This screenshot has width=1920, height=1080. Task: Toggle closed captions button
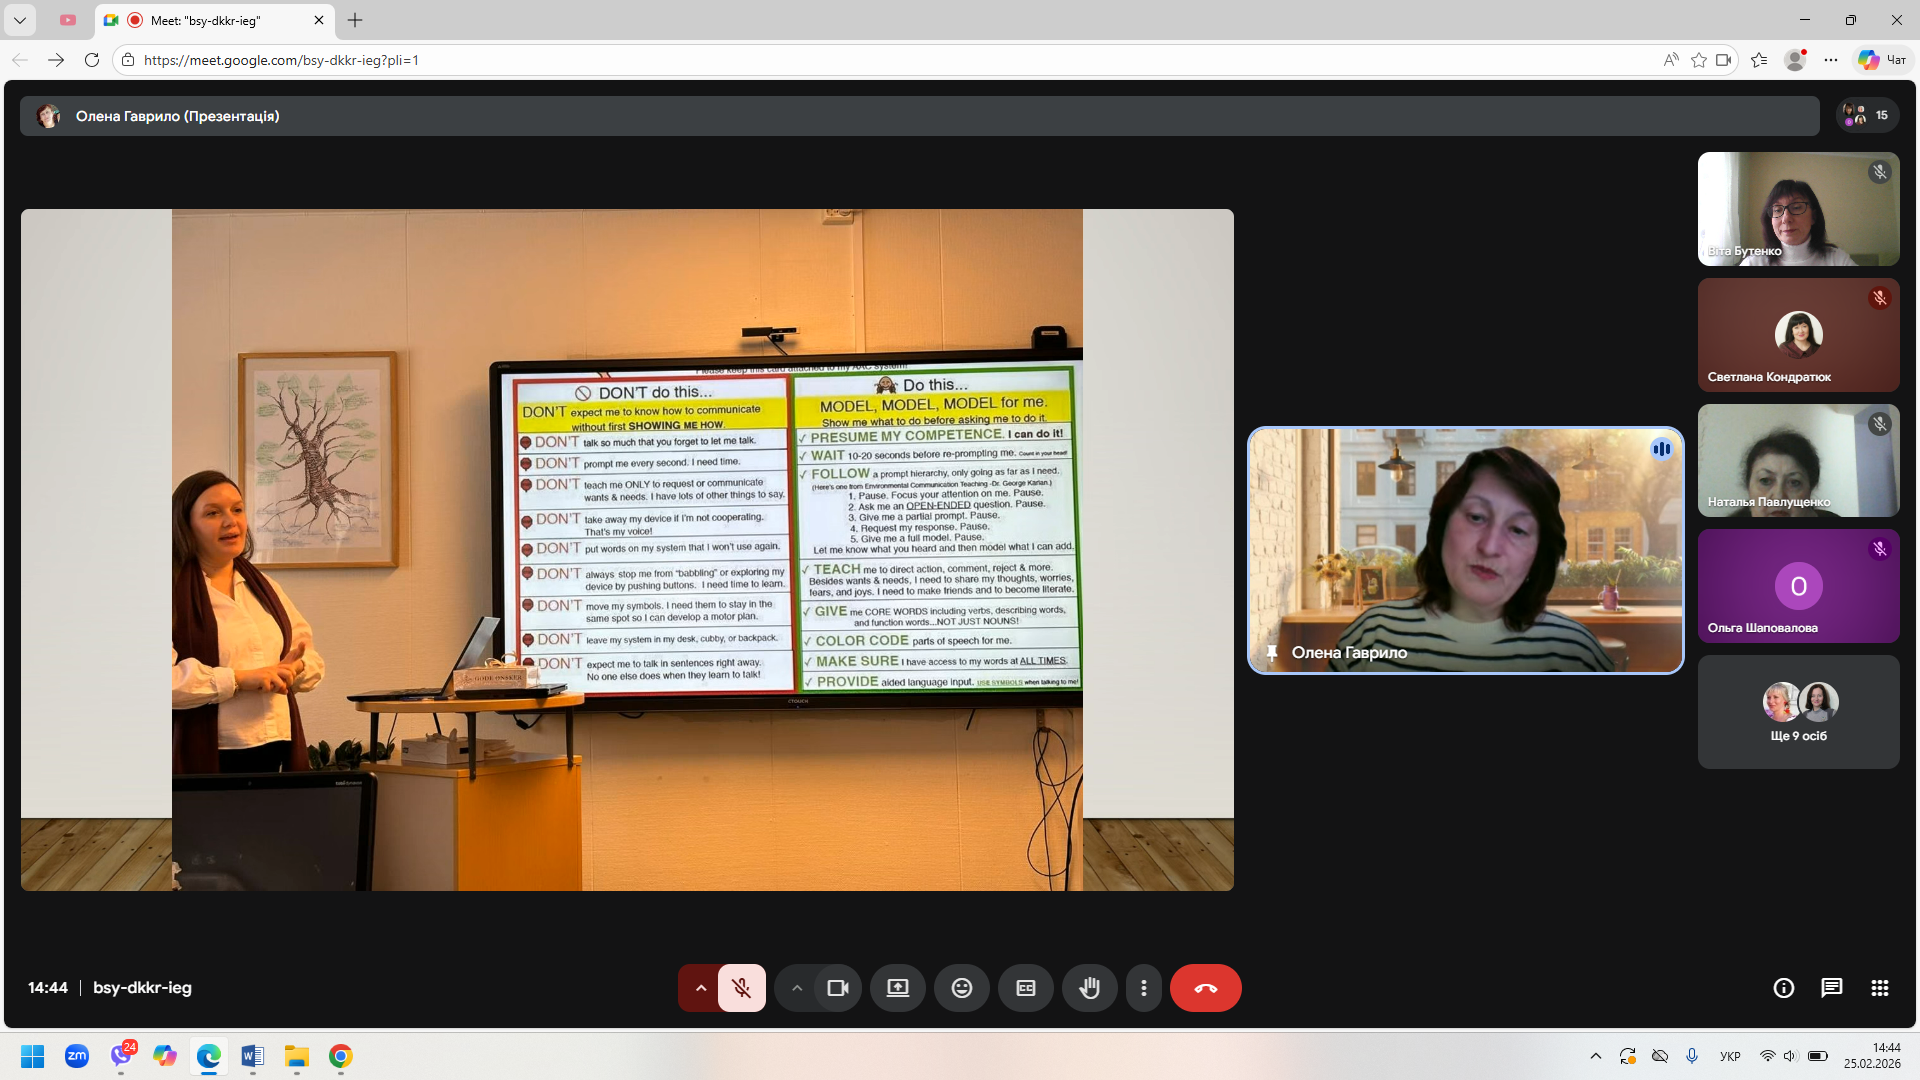(x=1025, y=988)
